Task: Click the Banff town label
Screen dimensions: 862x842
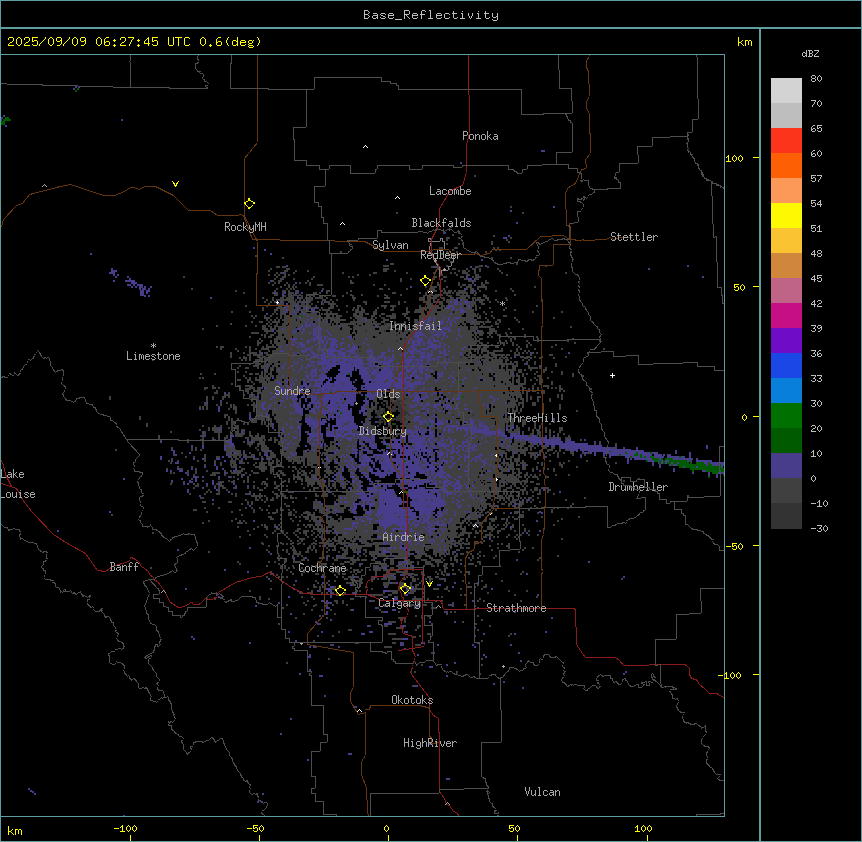Action: (x=124, y=567)
